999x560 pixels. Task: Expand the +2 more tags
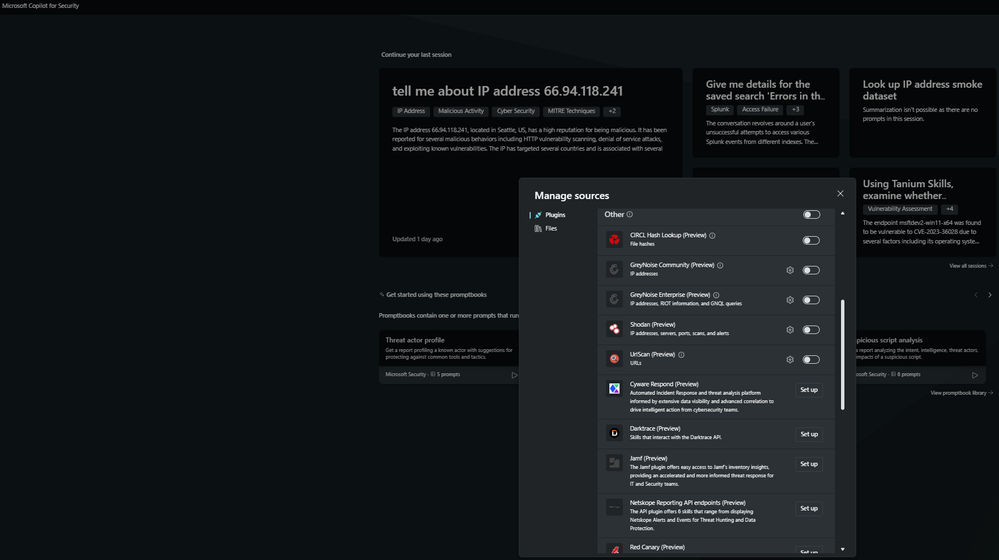coord(612,111)
